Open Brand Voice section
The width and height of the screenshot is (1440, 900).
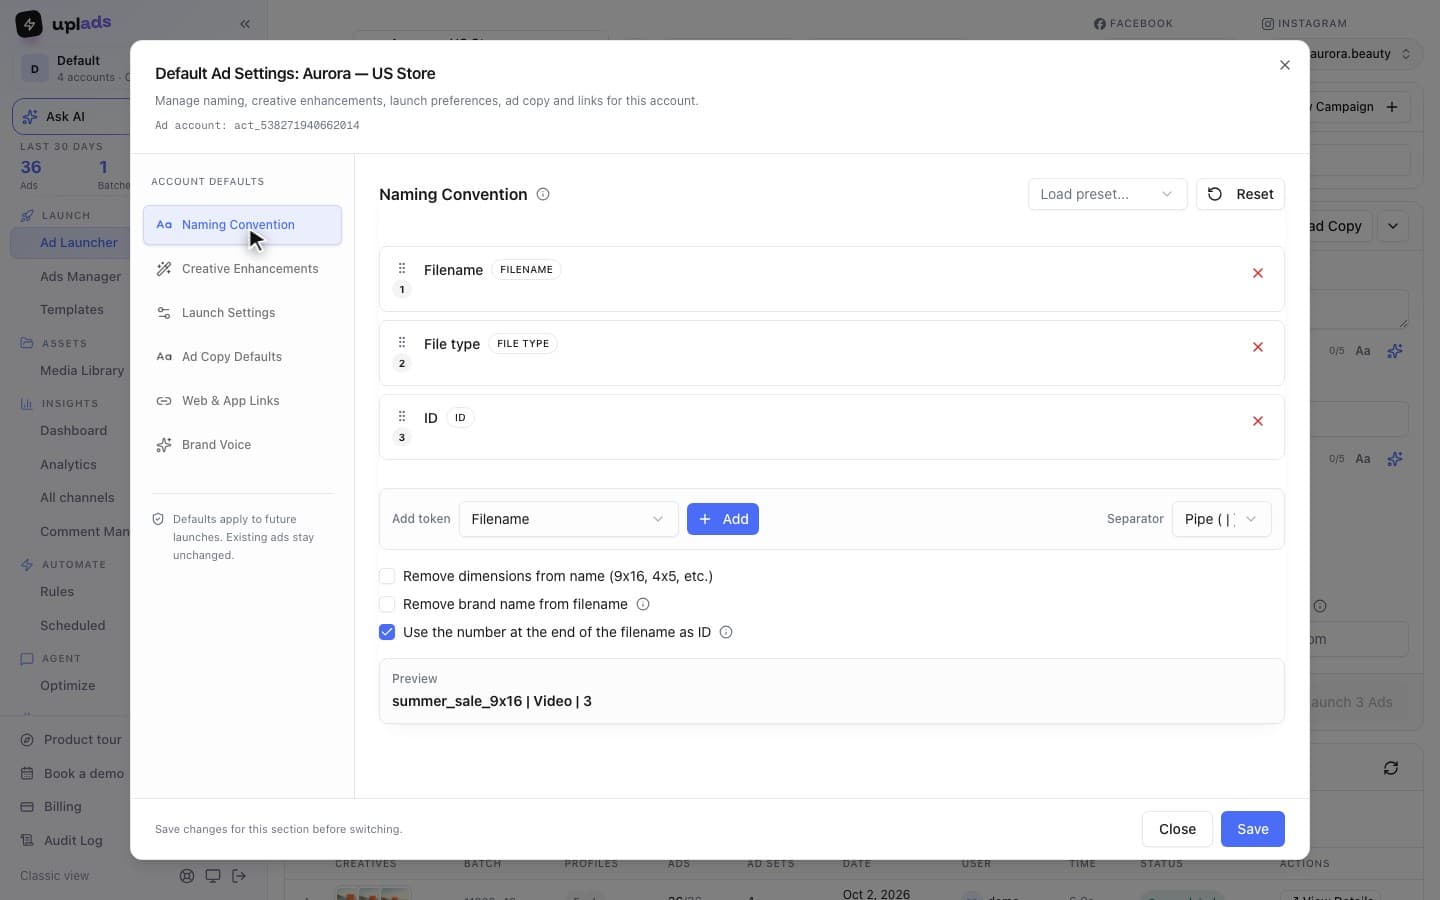coord(242,445)
